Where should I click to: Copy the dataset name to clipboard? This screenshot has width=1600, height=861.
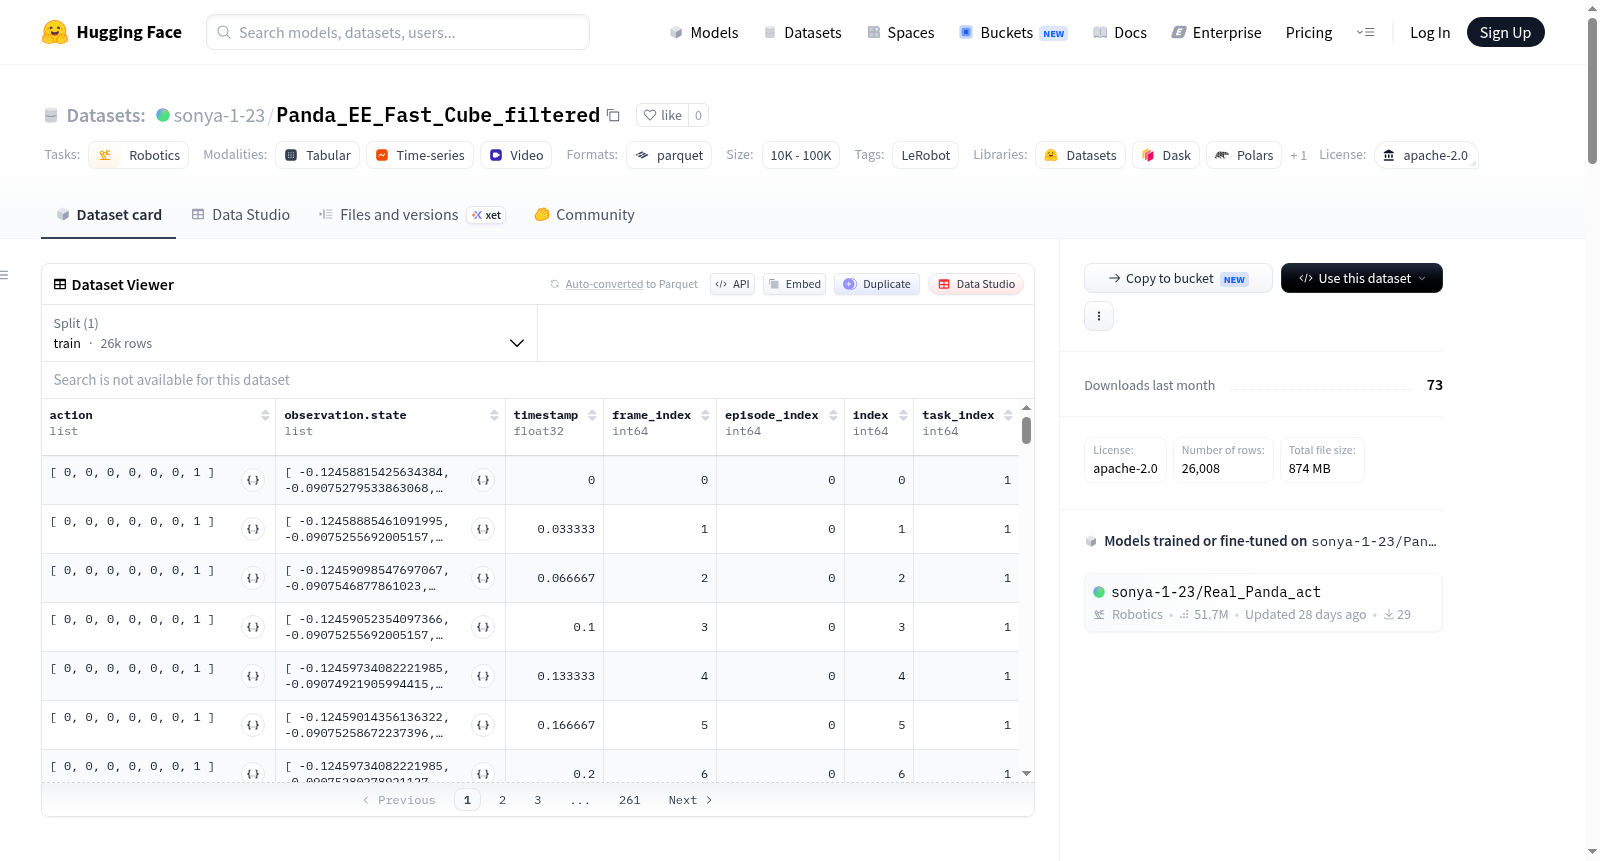coord(614,116)
